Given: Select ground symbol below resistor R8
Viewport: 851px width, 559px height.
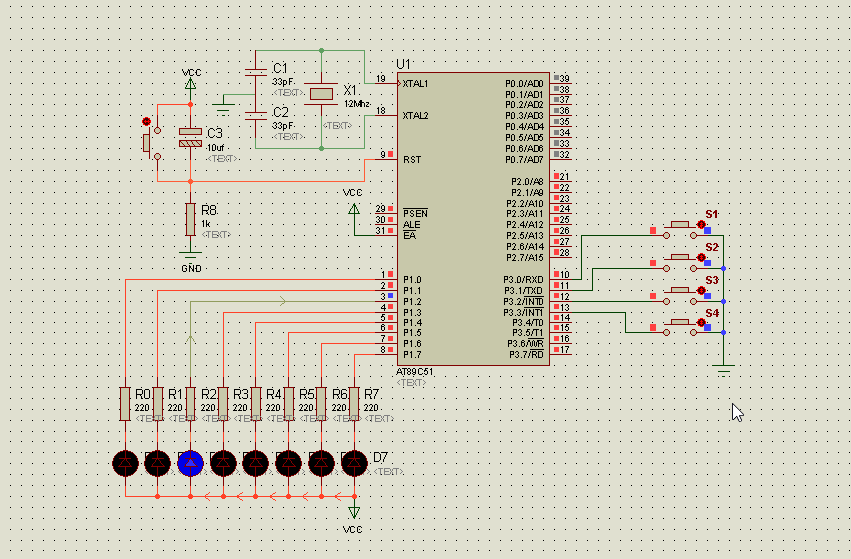Looking at the screenshot, I should tap(190, 255).
